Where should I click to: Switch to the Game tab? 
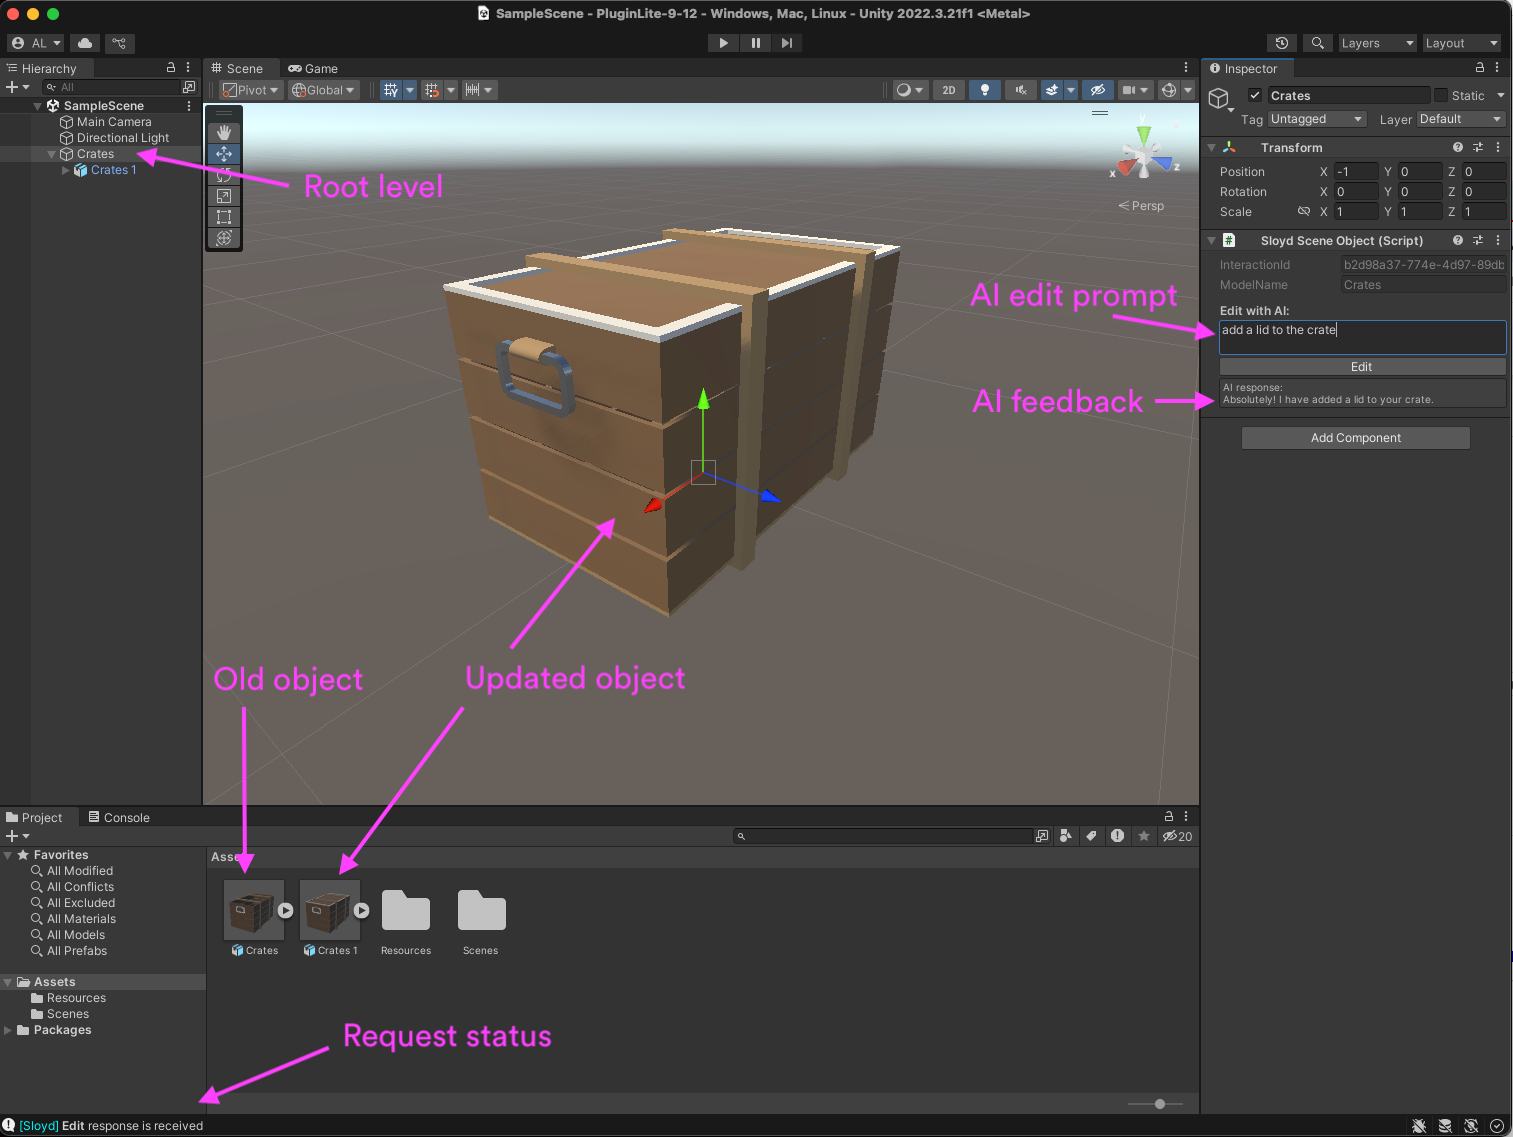pyautogui.click(x=313, y=69)
